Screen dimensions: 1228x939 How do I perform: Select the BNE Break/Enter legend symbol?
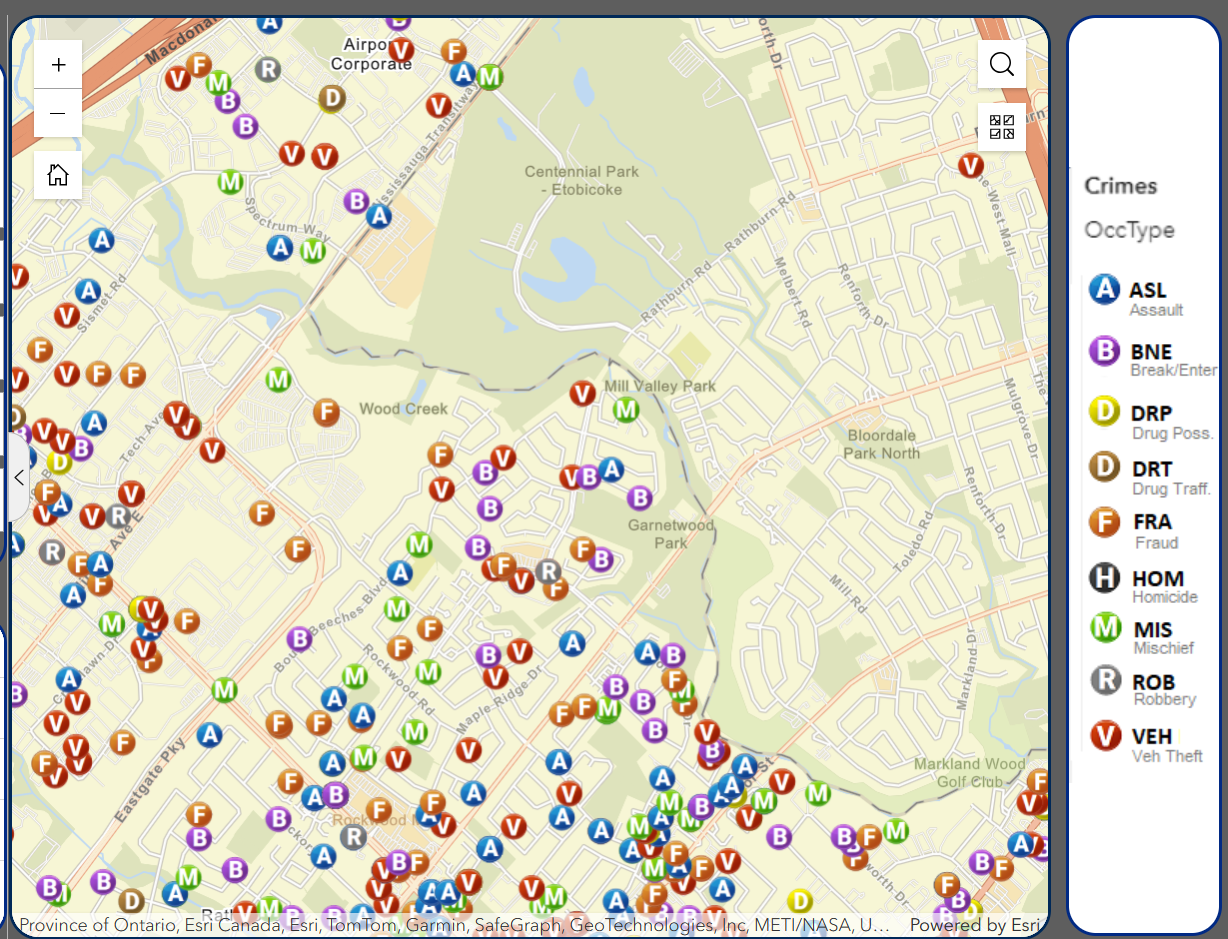coord(1104,351)
